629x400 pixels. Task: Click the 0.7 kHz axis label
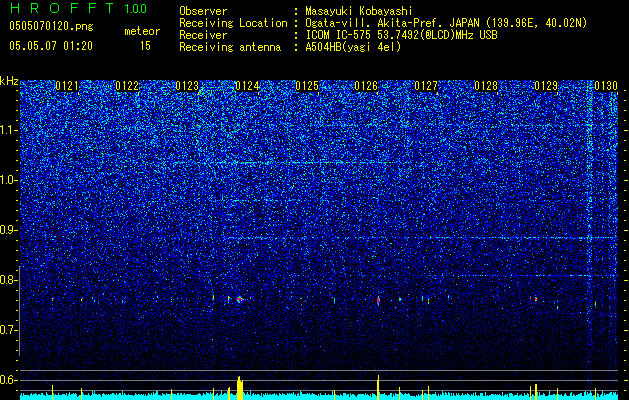[8, 330]
